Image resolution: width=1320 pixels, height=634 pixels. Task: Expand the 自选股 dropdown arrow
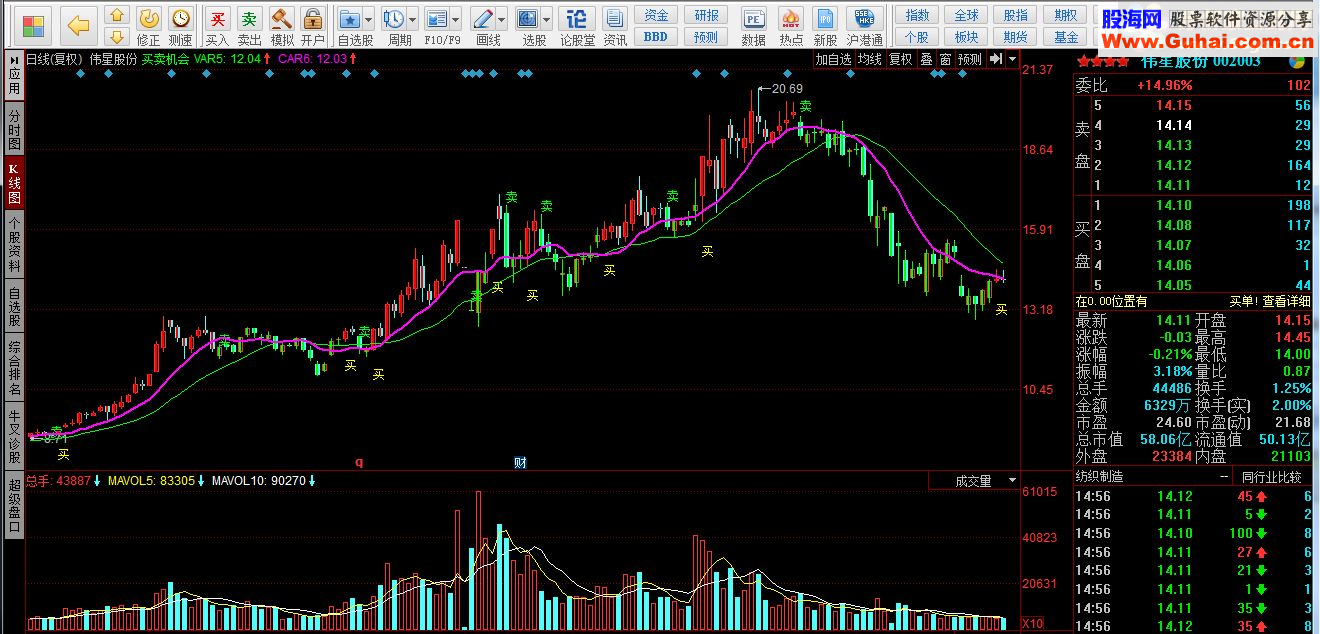point(368,19)
